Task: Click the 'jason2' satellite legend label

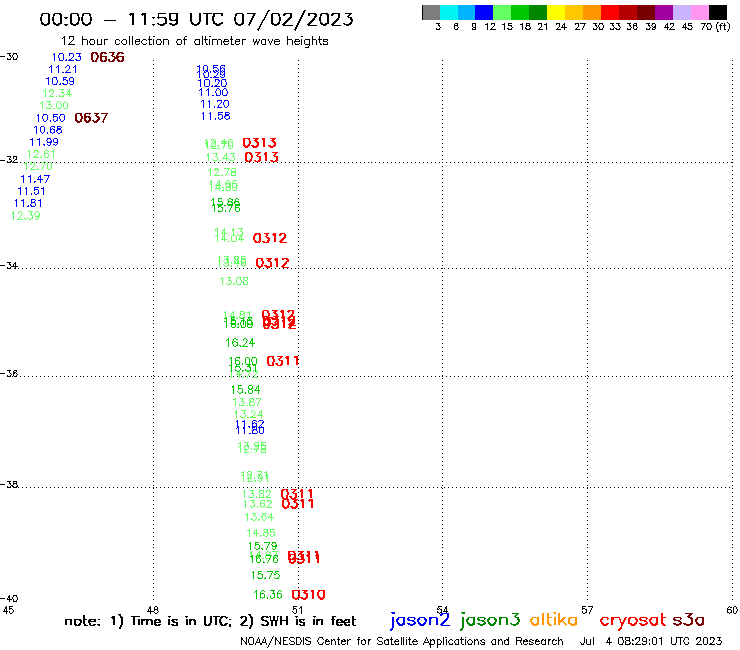Action: [x=420, y=620]
